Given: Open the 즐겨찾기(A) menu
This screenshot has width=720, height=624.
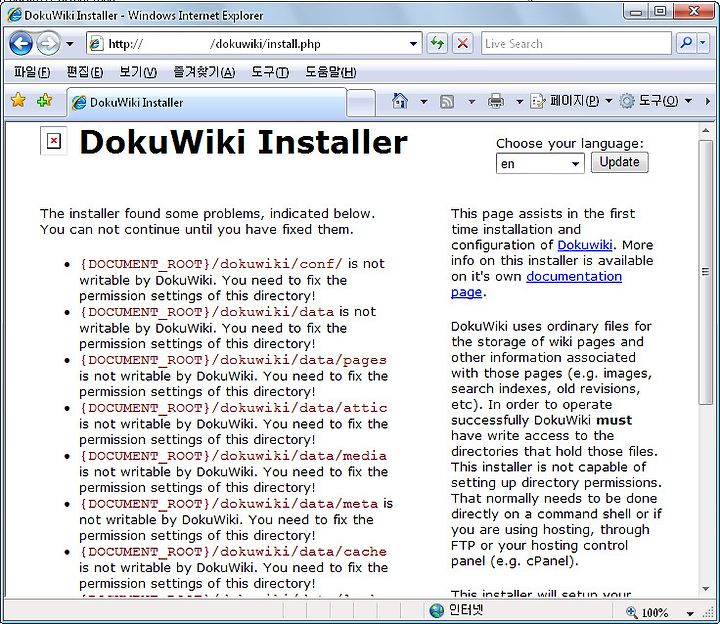Looking at the screenshot, I should 204,72.
